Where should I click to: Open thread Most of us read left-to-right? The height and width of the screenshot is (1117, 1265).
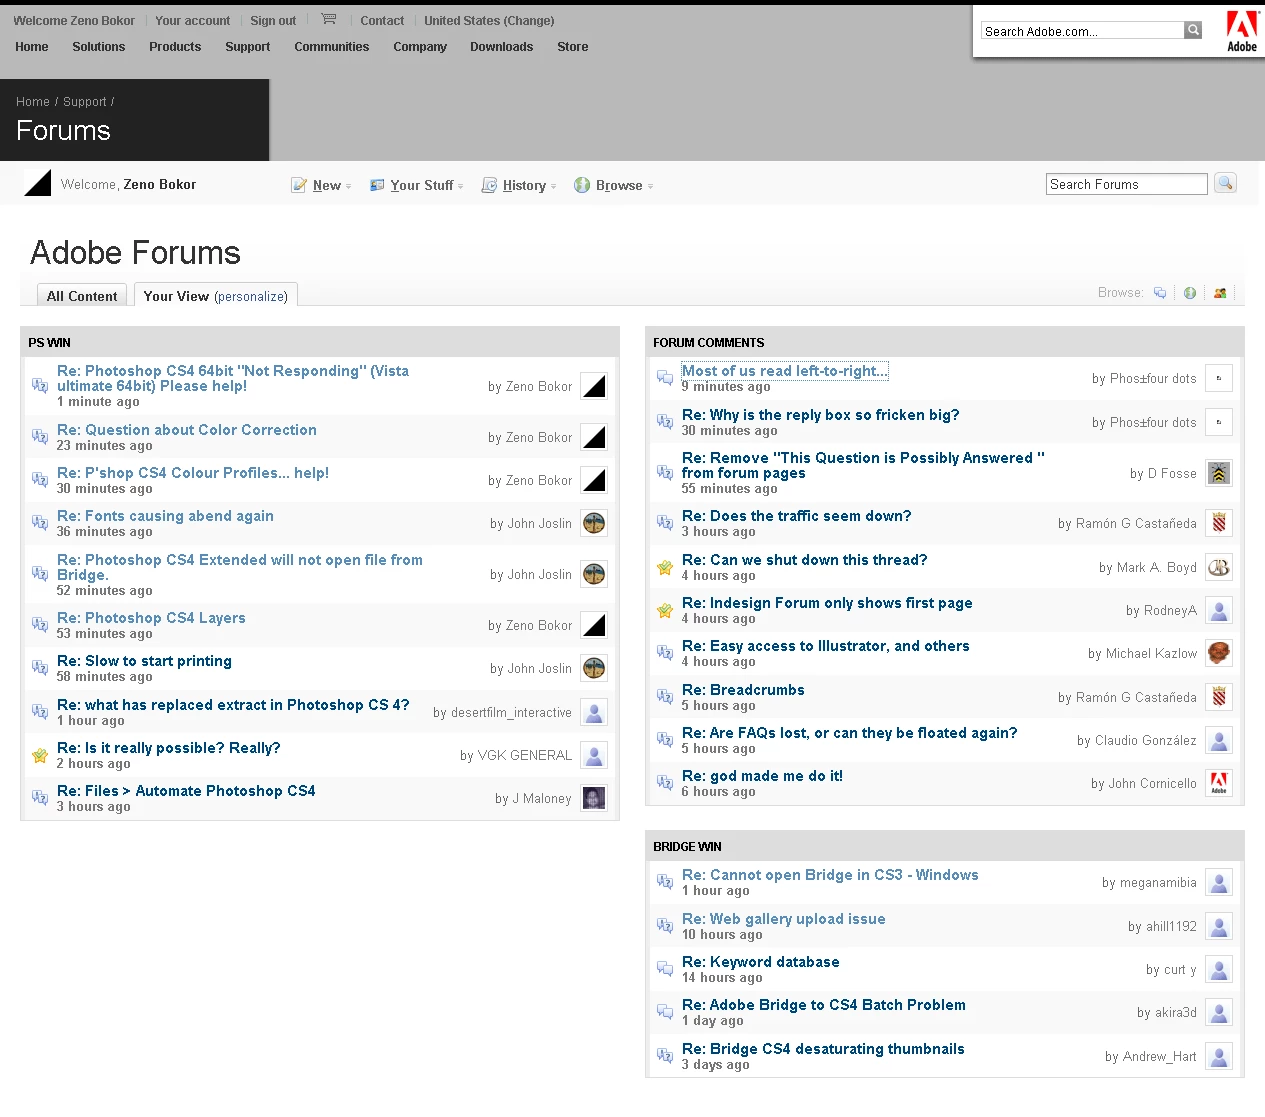pos(784,371)
